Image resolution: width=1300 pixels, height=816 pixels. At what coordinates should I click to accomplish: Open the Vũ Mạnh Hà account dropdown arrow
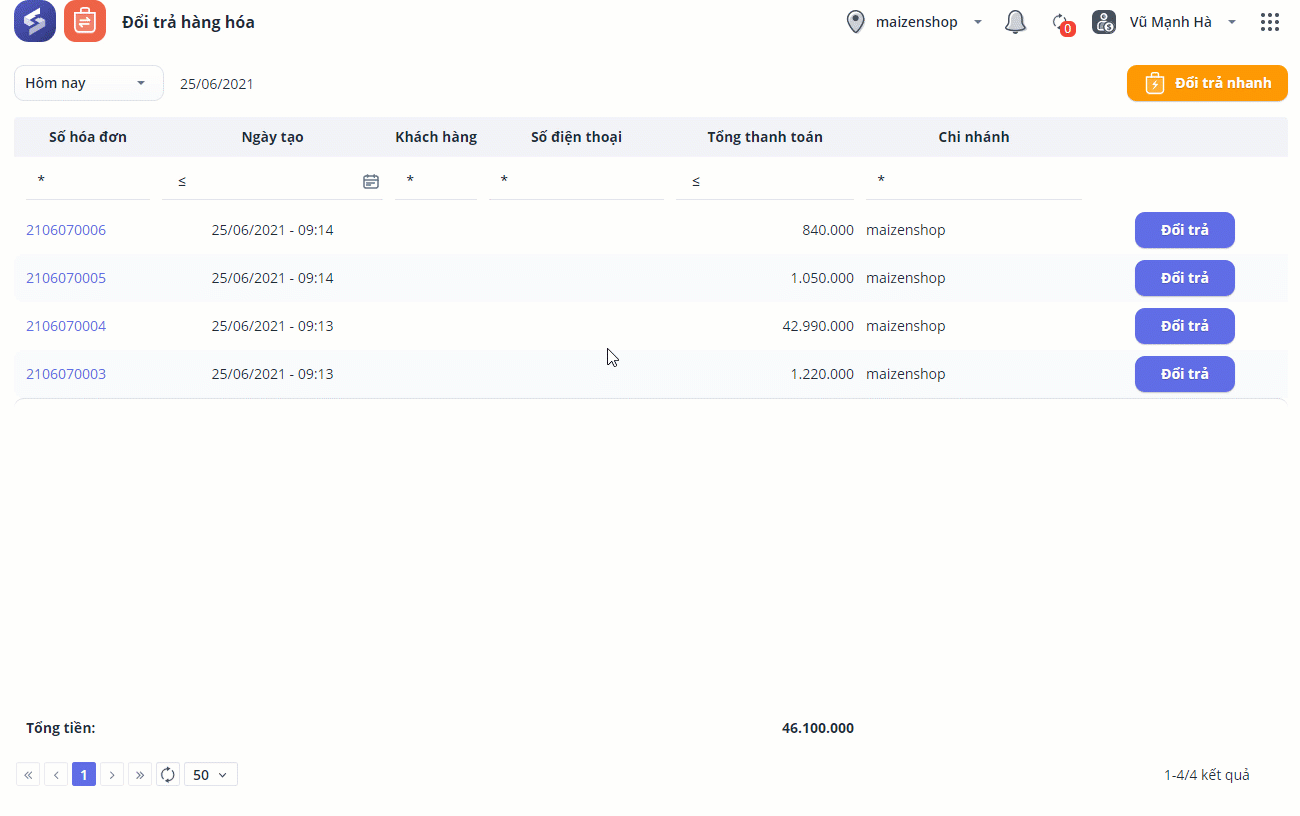point(1232,22)
